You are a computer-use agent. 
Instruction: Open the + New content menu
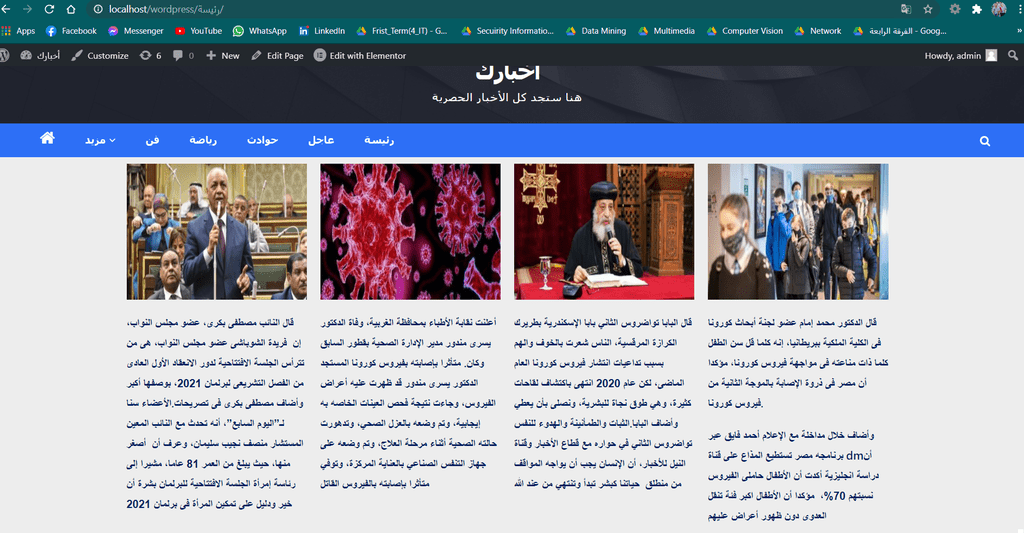click(223, 56)
